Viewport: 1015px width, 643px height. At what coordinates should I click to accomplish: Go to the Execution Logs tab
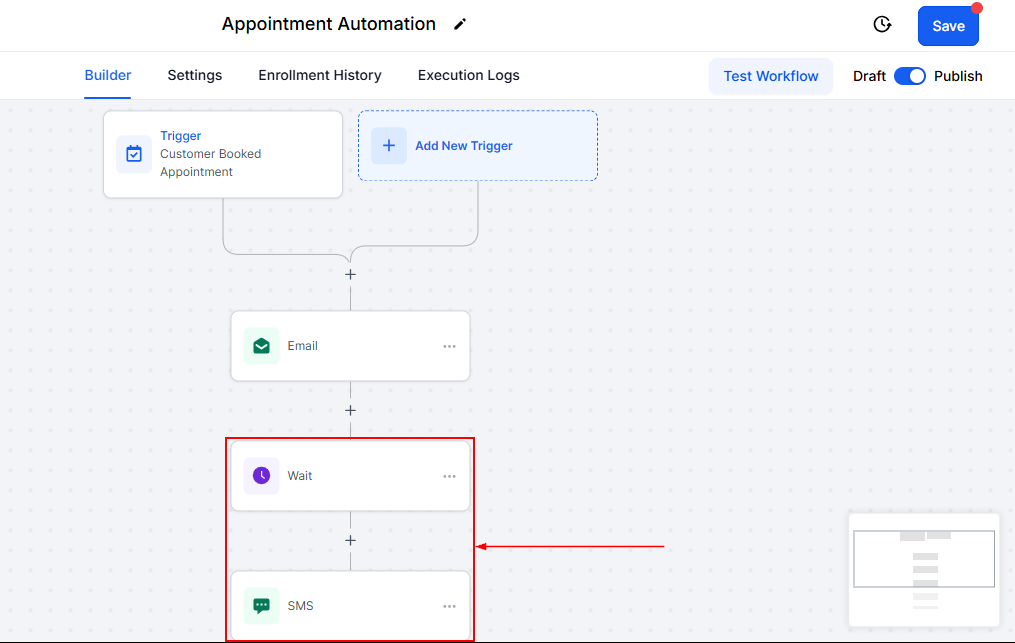point(468,75)
